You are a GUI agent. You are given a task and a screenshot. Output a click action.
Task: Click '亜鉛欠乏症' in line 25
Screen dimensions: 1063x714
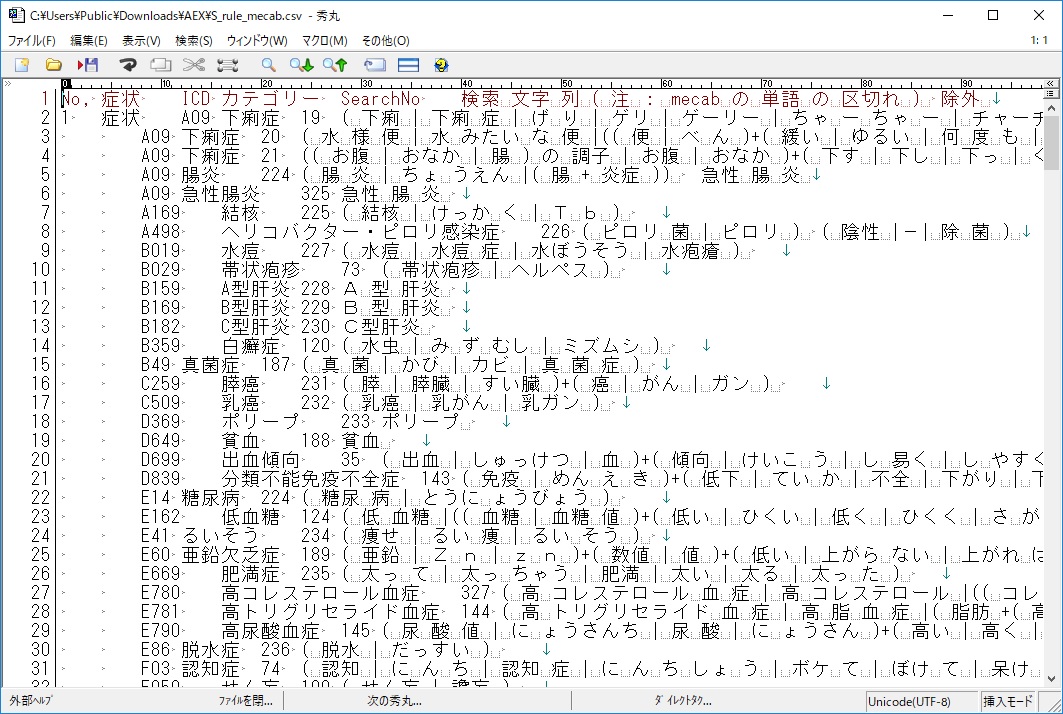click(x=230, y=555)
